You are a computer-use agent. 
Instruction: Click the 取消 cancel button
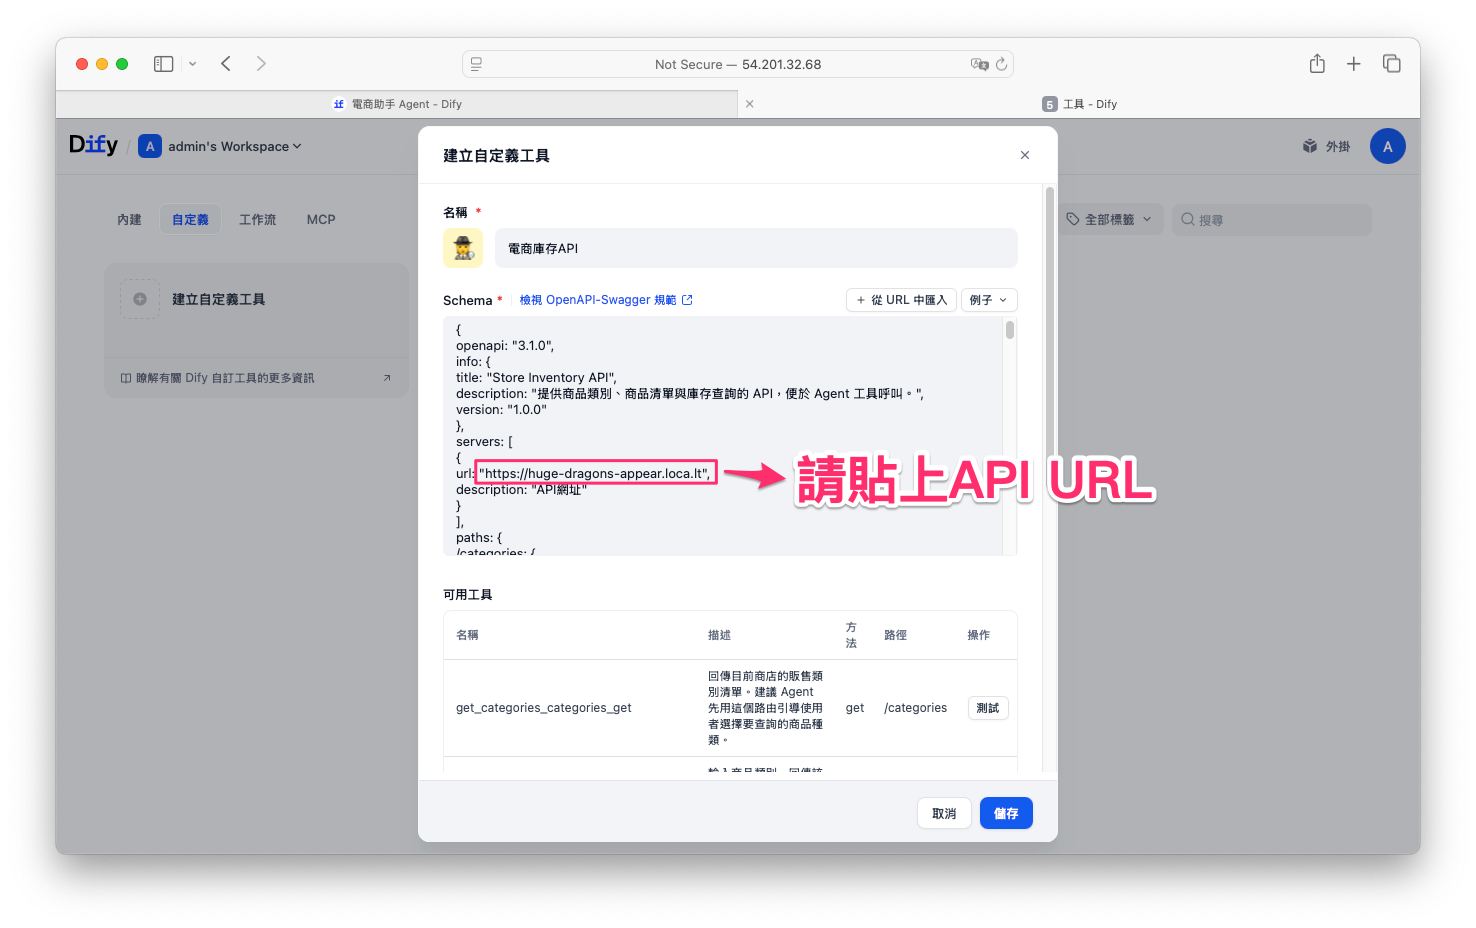point(944,813)
